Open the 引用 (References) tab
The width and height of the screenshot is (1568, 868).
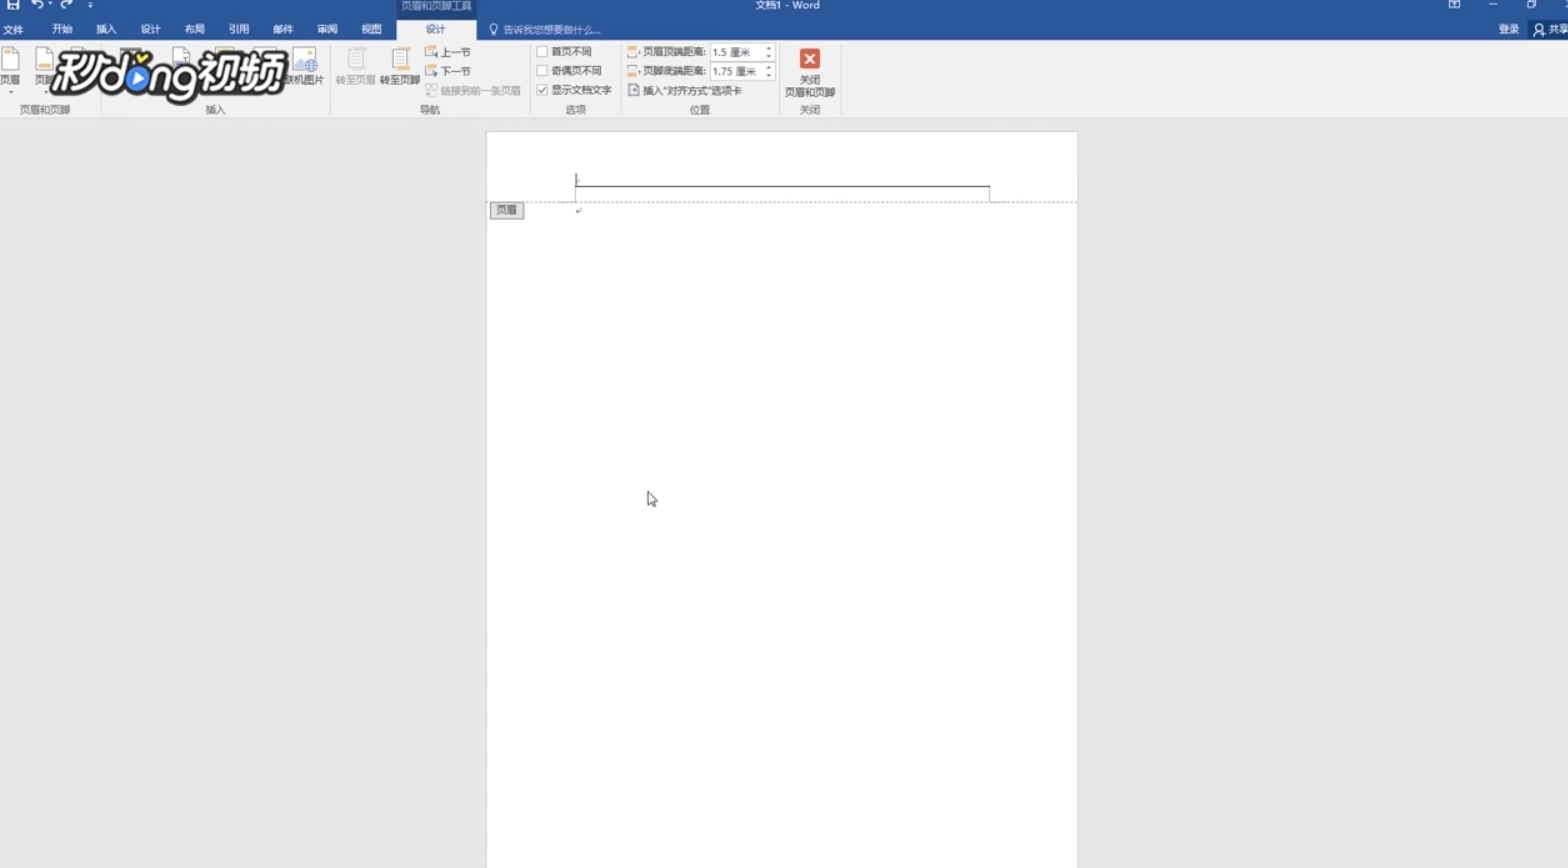238,29
